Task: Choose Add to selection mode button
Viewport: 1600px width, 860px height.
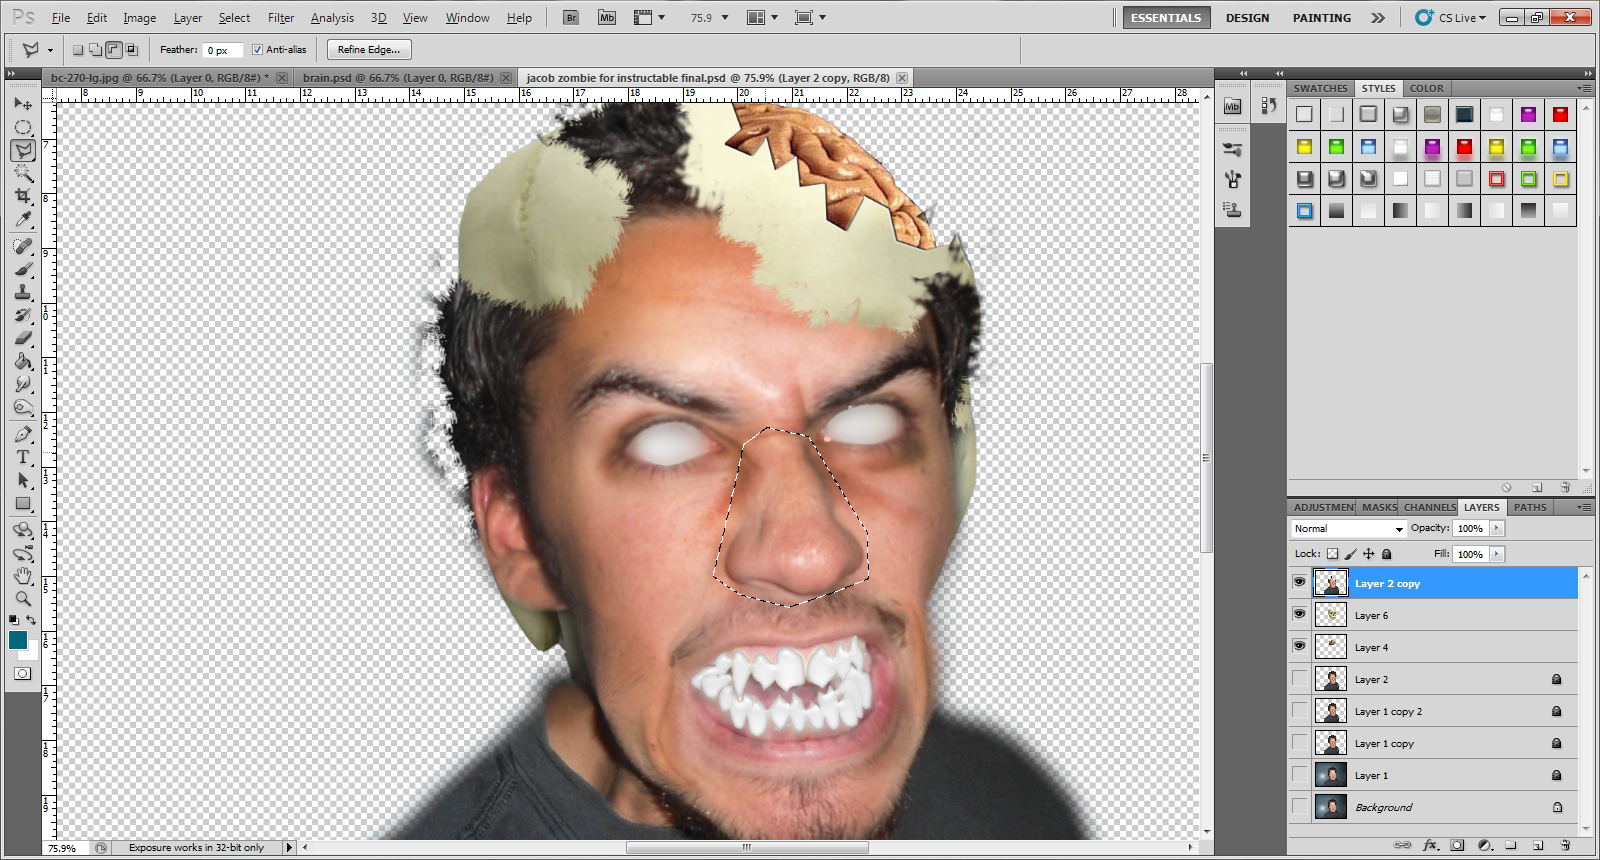Action: (x=95, y=49)
